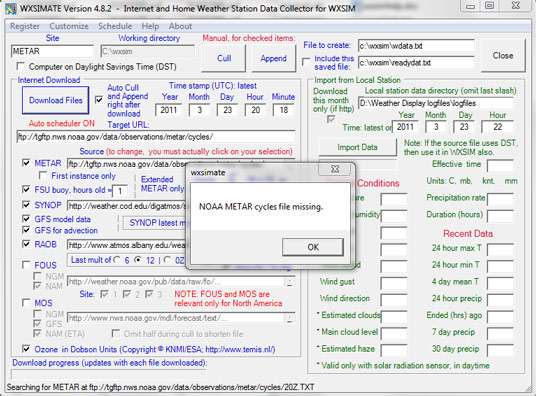Click the WXSIMATE app icon in title bar
Screen dimensions: 536x396
click(11, 8)
